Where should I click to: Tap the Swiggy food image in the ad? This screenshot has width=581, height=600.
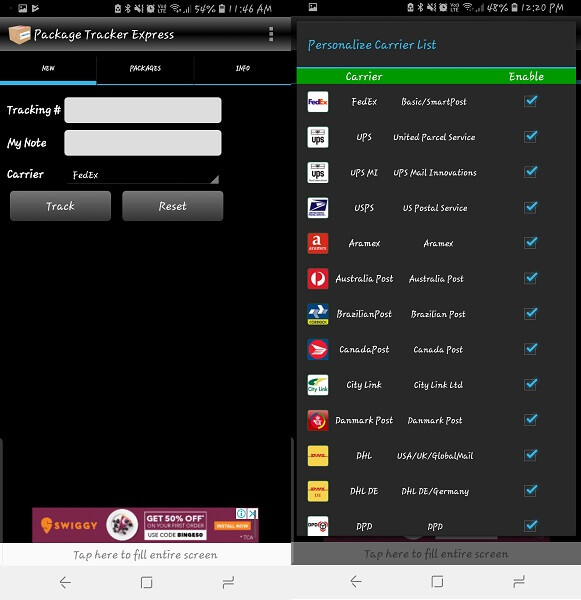(122, 525)
